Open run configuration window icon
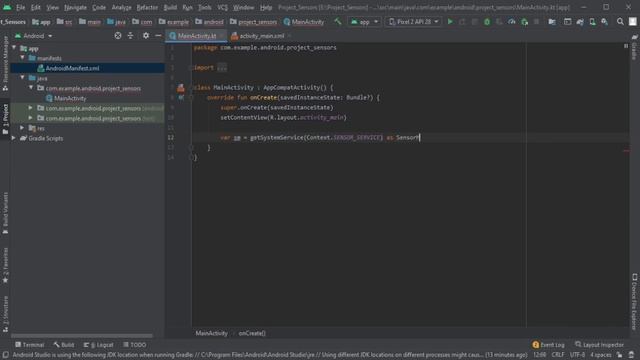Image resolution: width=640 pixels, height=360 pixels. click(x=567, y=22)
